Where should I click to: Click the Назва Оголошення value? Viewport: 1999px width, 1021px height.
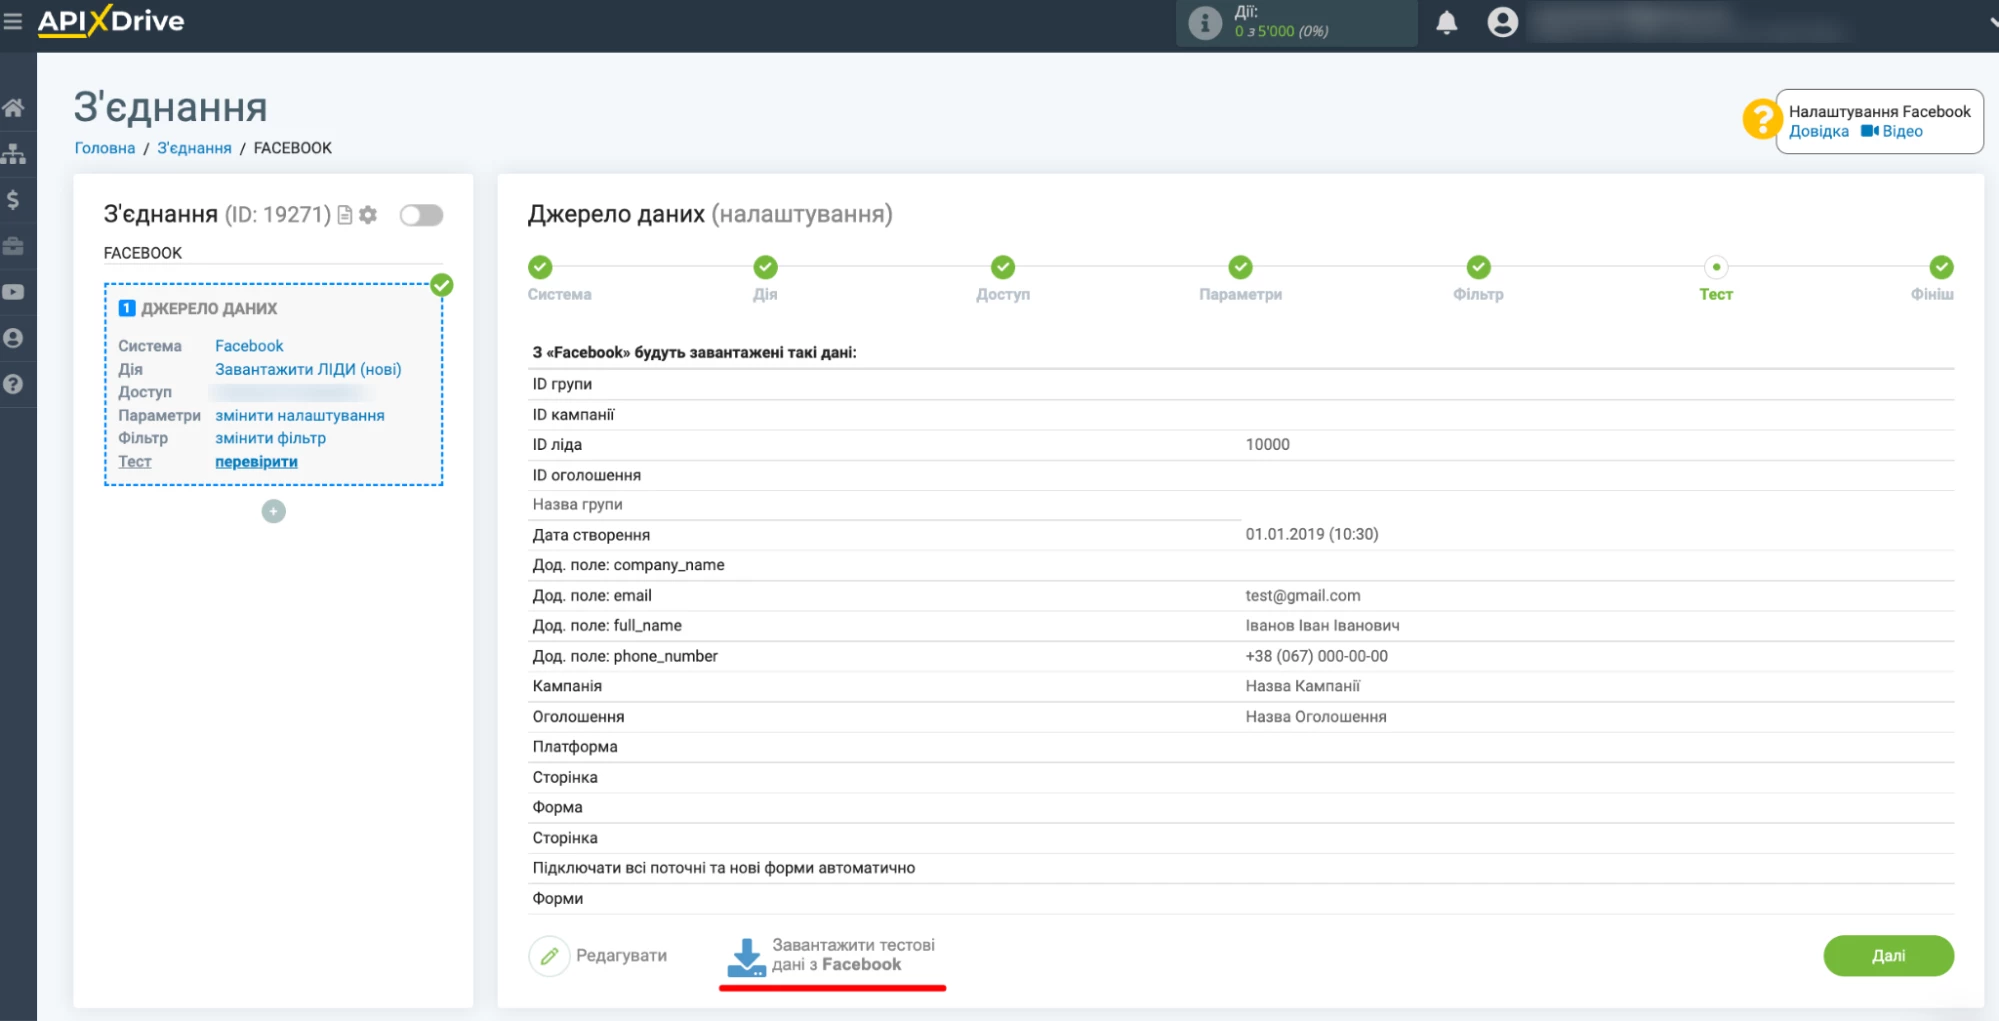pos(1315,717)
